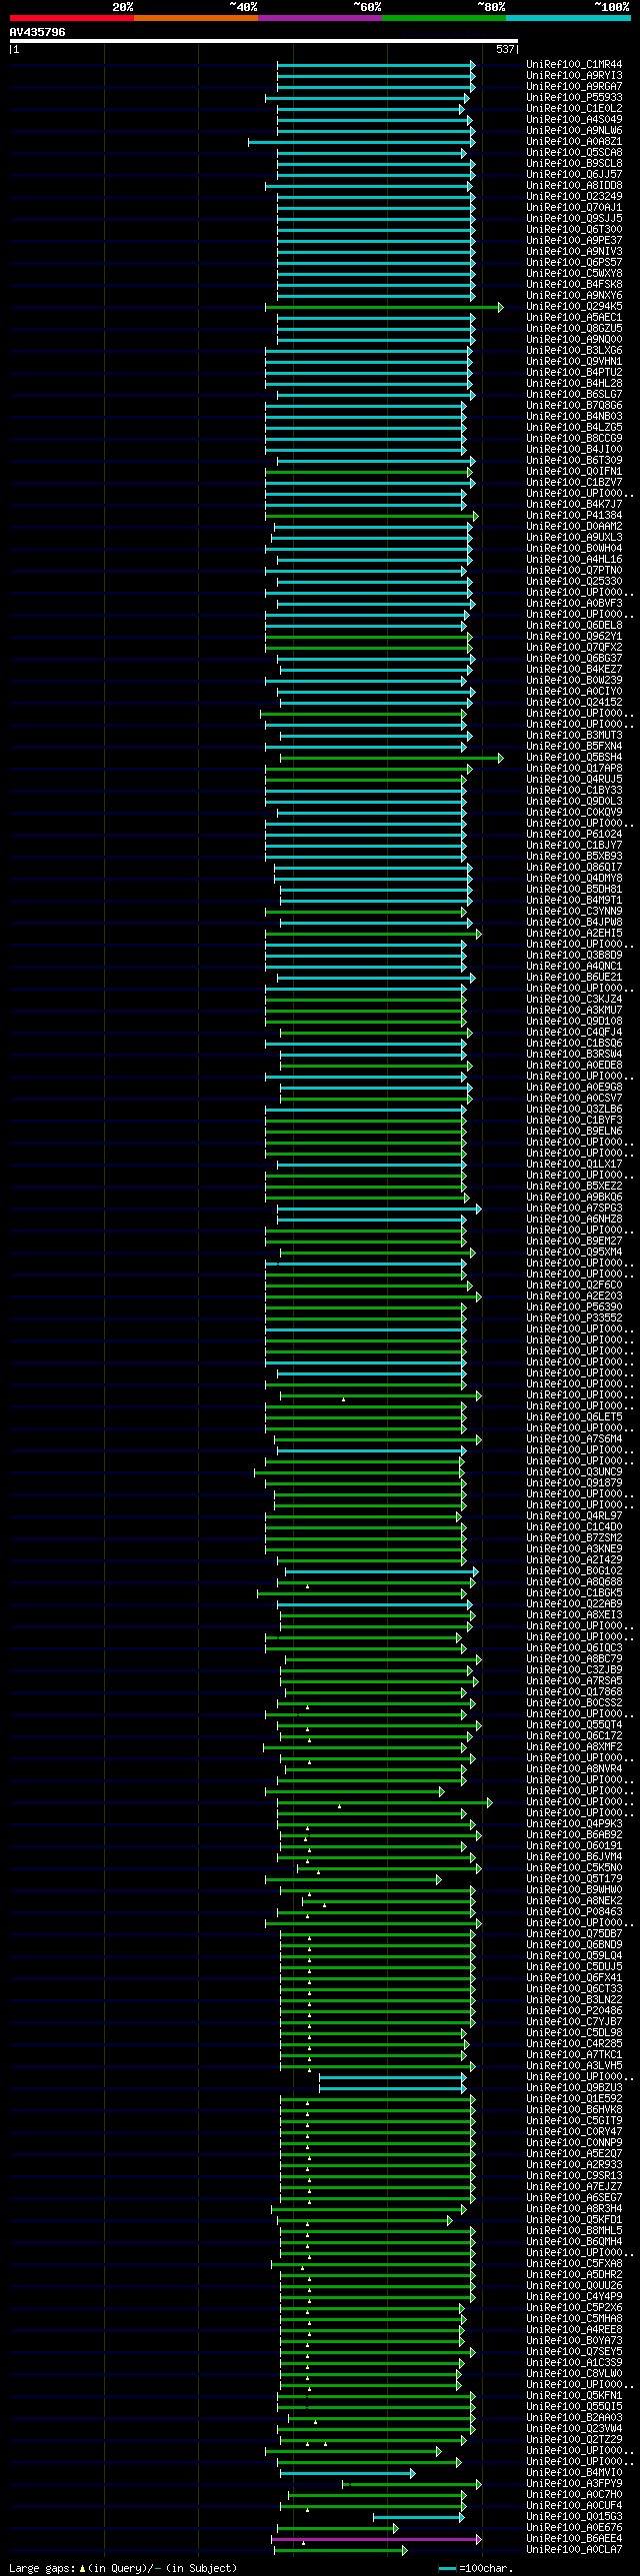Select label UniRef100_Q17868
The width and height of the screenshot is (640, 2576).
(574, 1692)
